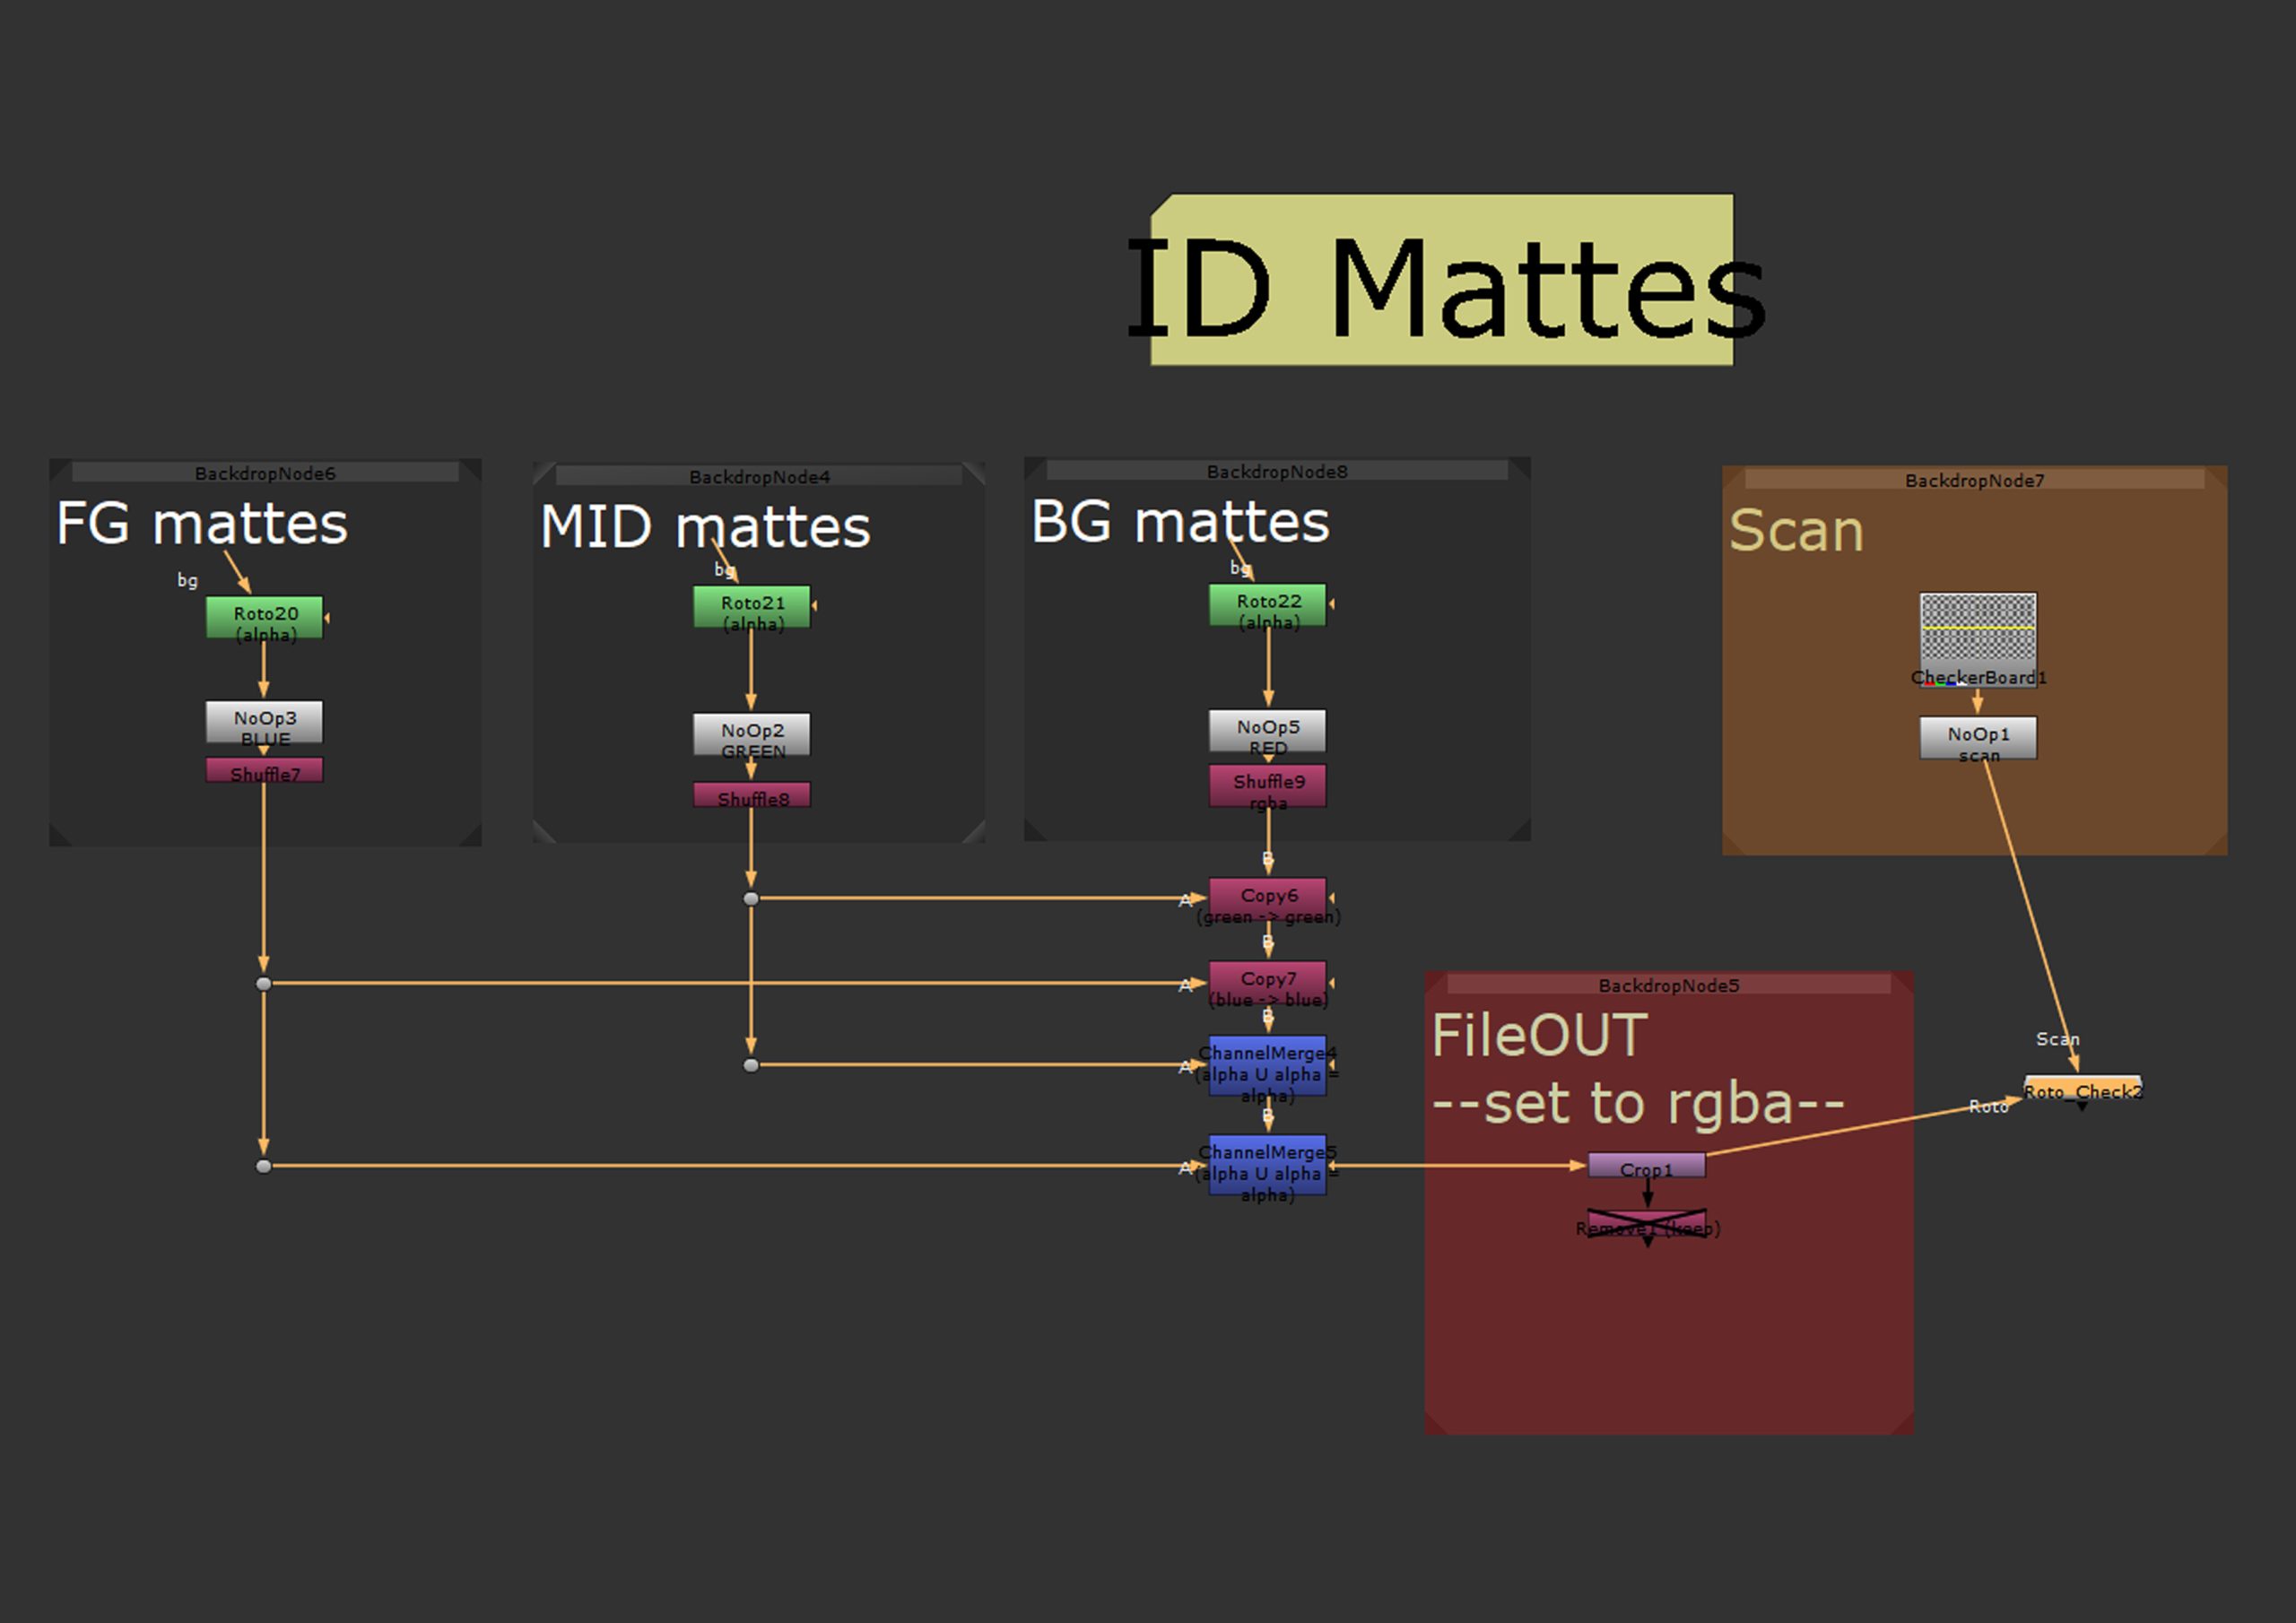Select the Roto21 node
This screenshot has height=1623, width=2296.
pyautogui.click(x=751, y=607)
